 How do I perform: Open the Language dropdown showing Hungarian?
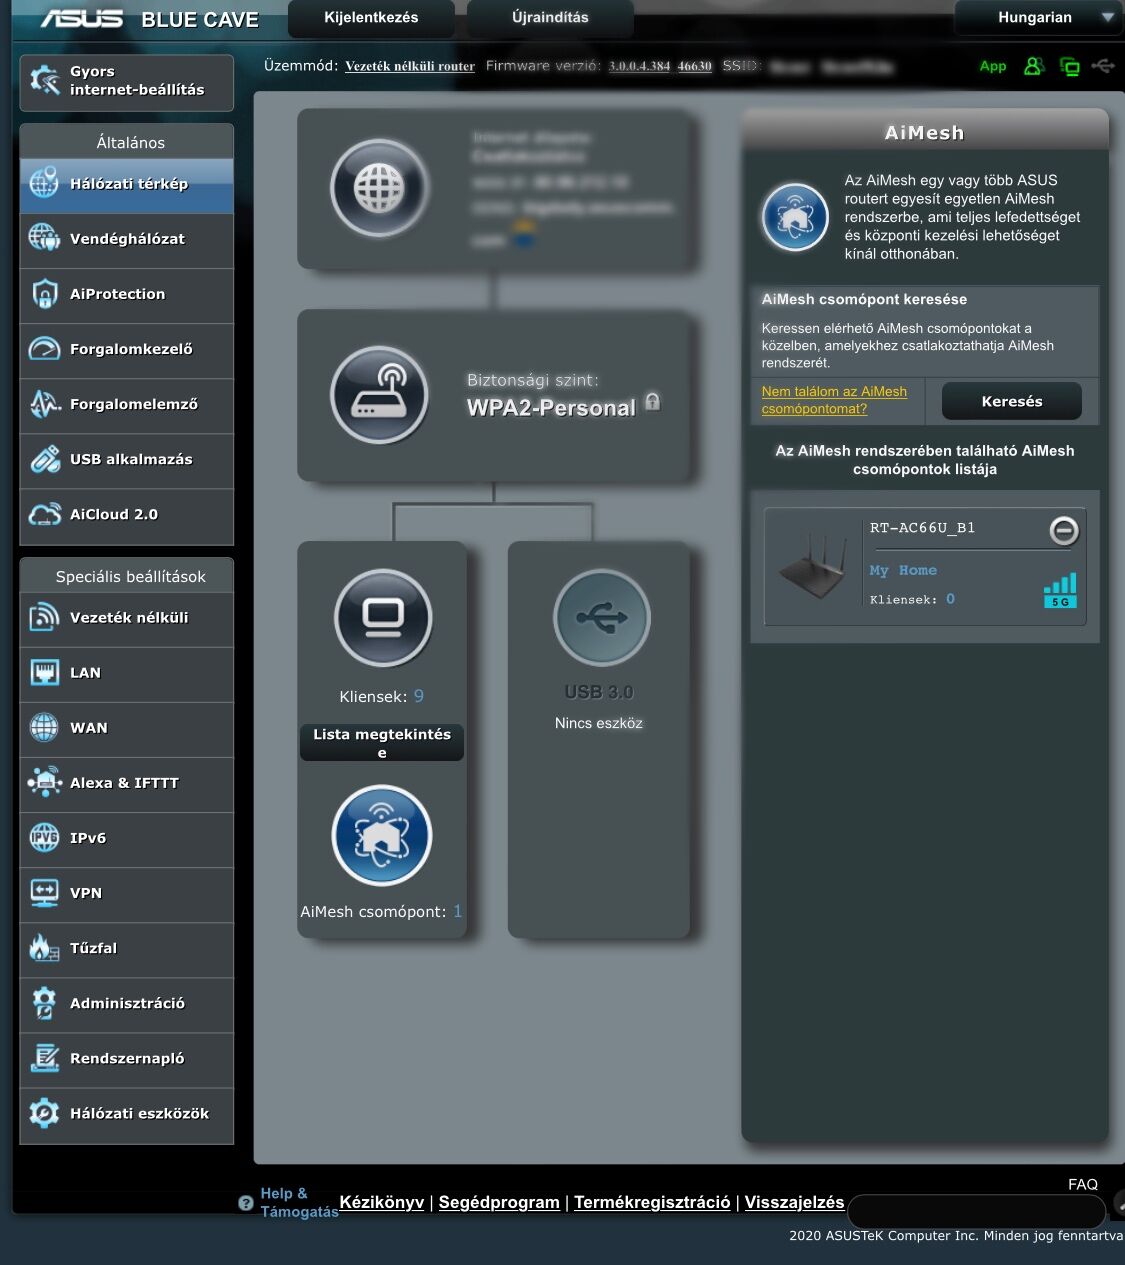(1038, 18)
